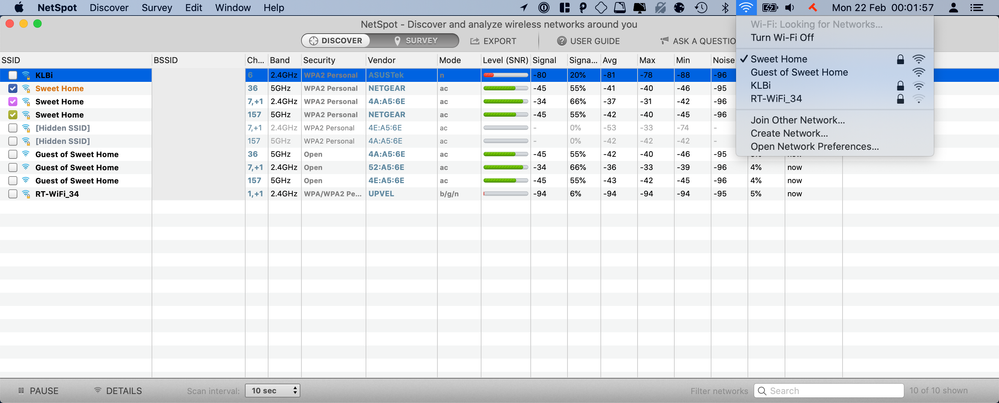Open Time Machine menu bar icon
Screen dimensions: 999x403
pos(701,8)
